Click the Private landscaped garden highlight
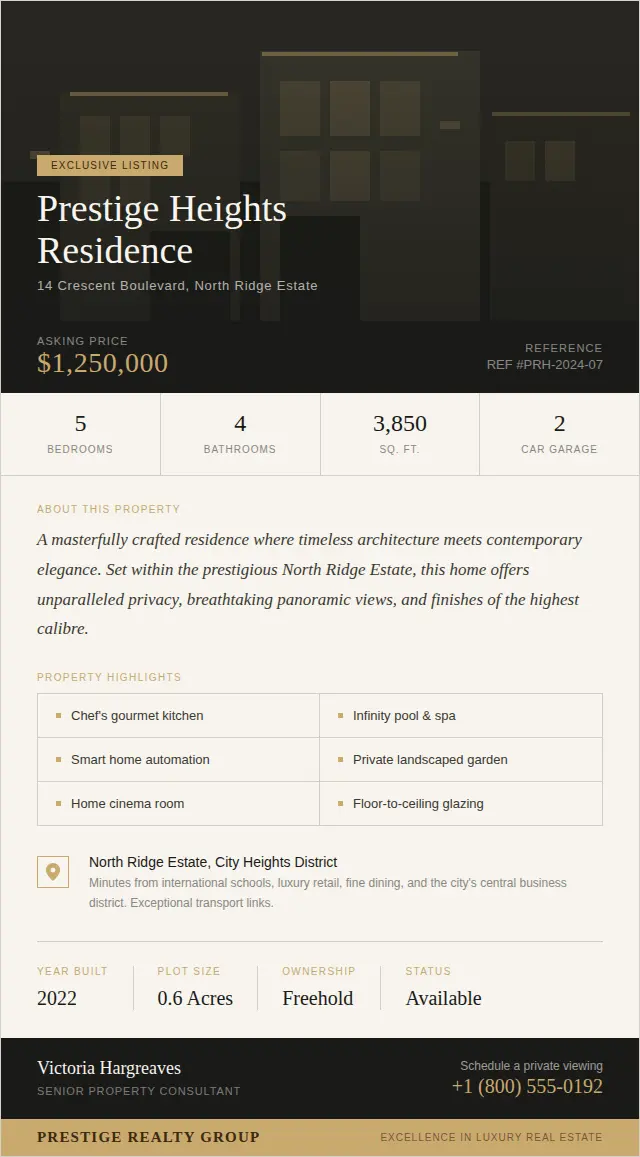Image resolution: width=640 pixels, height=1157 pixels. point(430,760)
